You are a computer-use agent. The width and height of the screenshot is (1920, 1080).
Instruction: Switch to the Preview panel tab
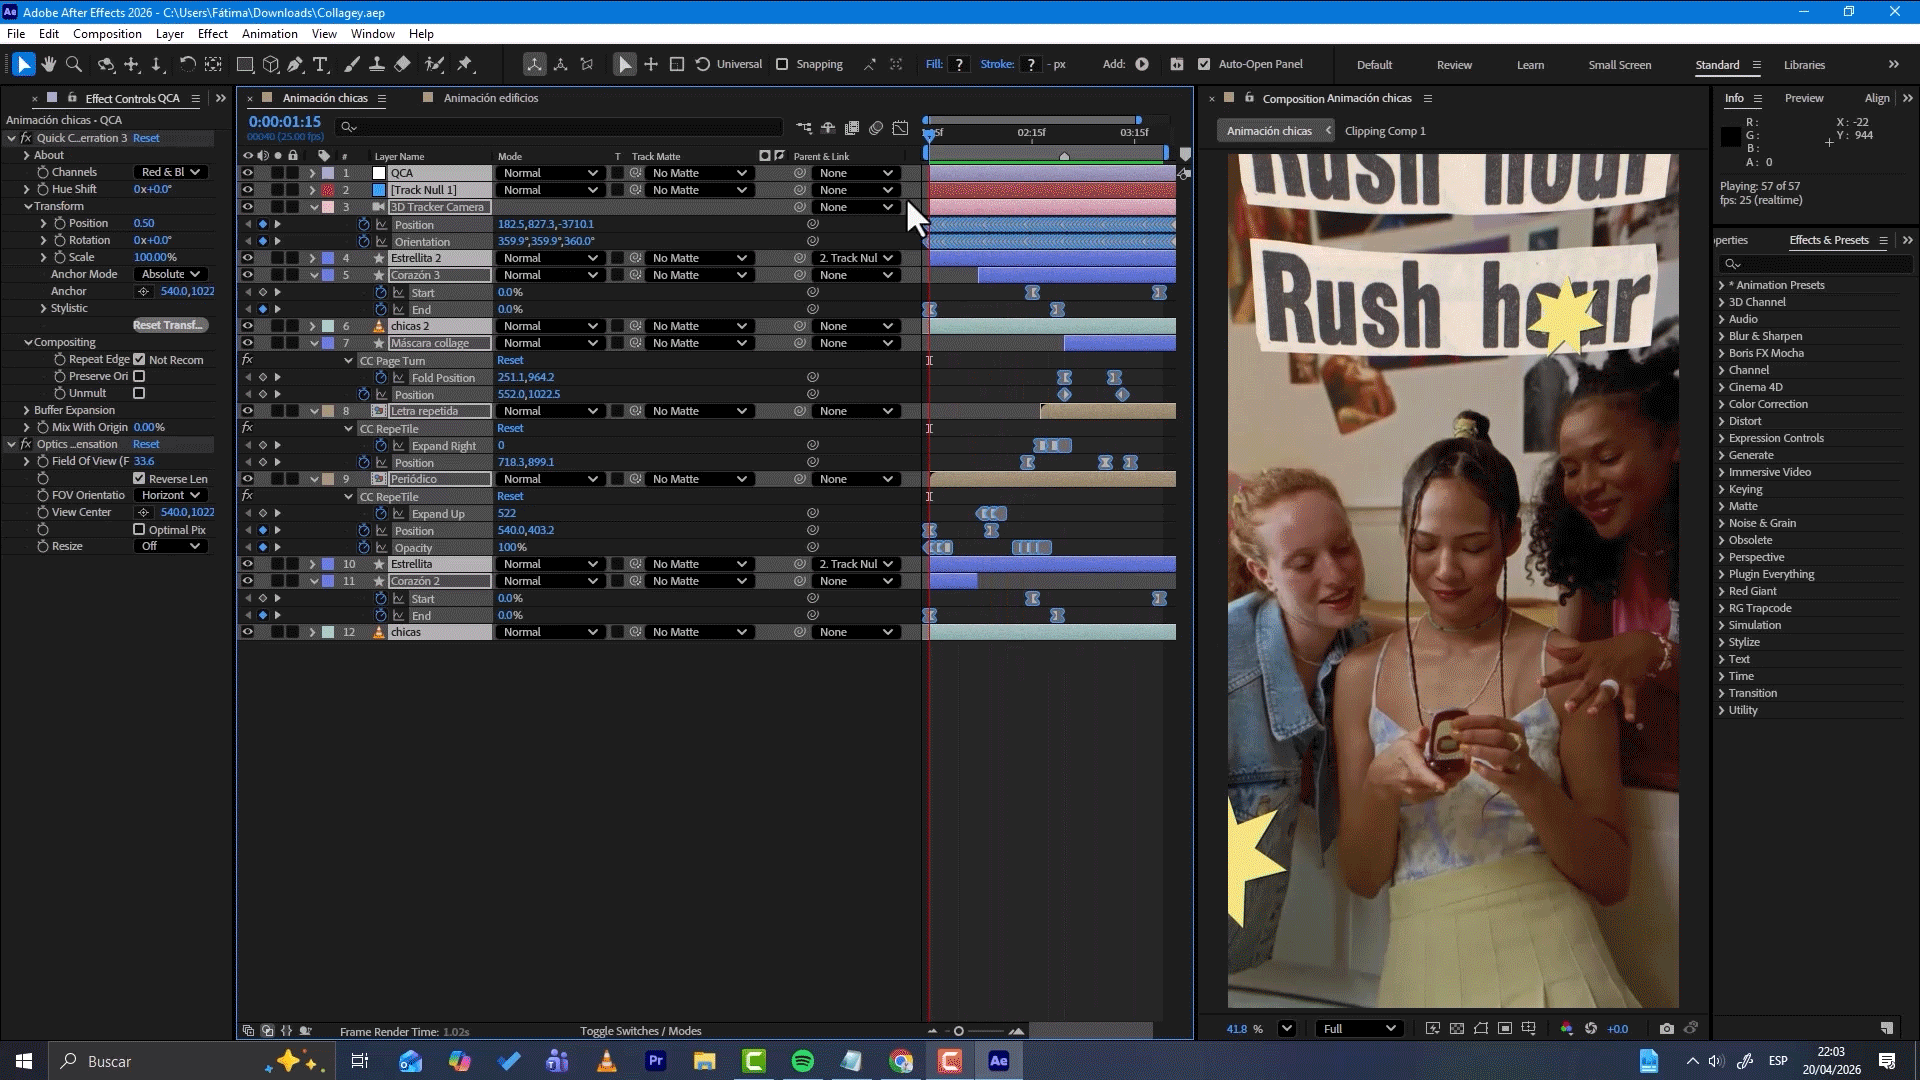(x=1804, y=98)
